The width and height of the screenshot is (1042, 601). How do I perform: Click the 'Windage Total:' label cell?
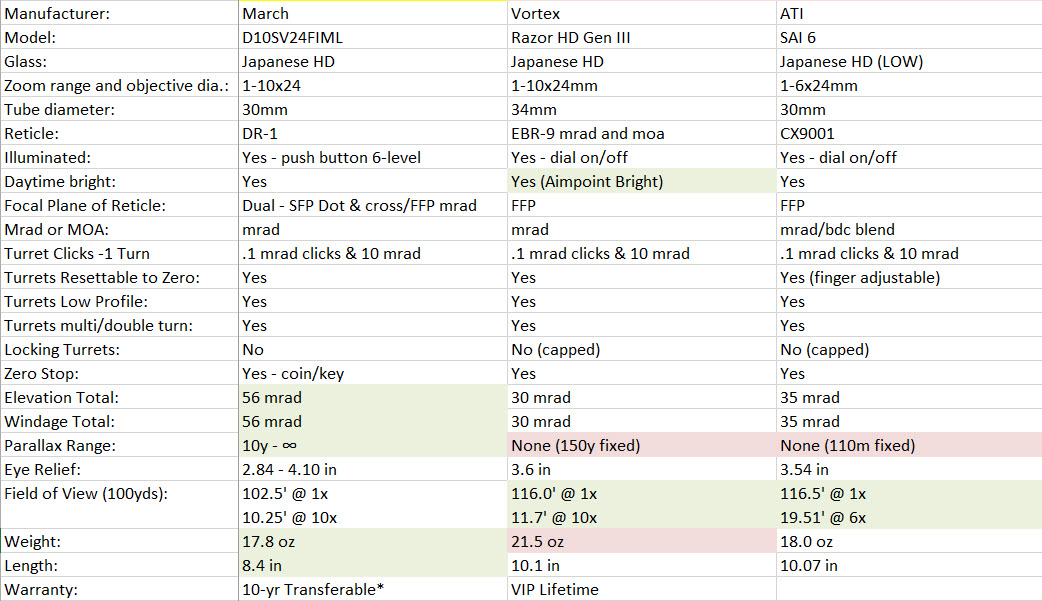pos(120,421)
